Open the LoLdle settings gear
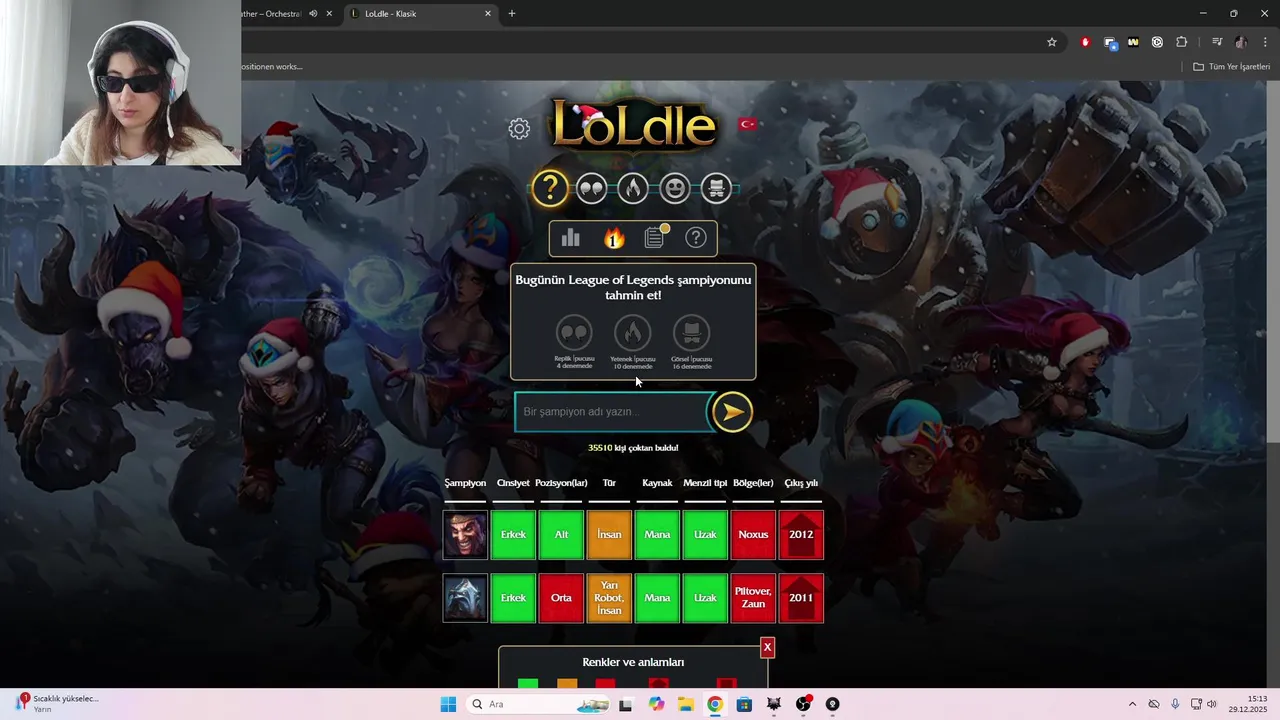1280x720 pixels. coord(519,128)
